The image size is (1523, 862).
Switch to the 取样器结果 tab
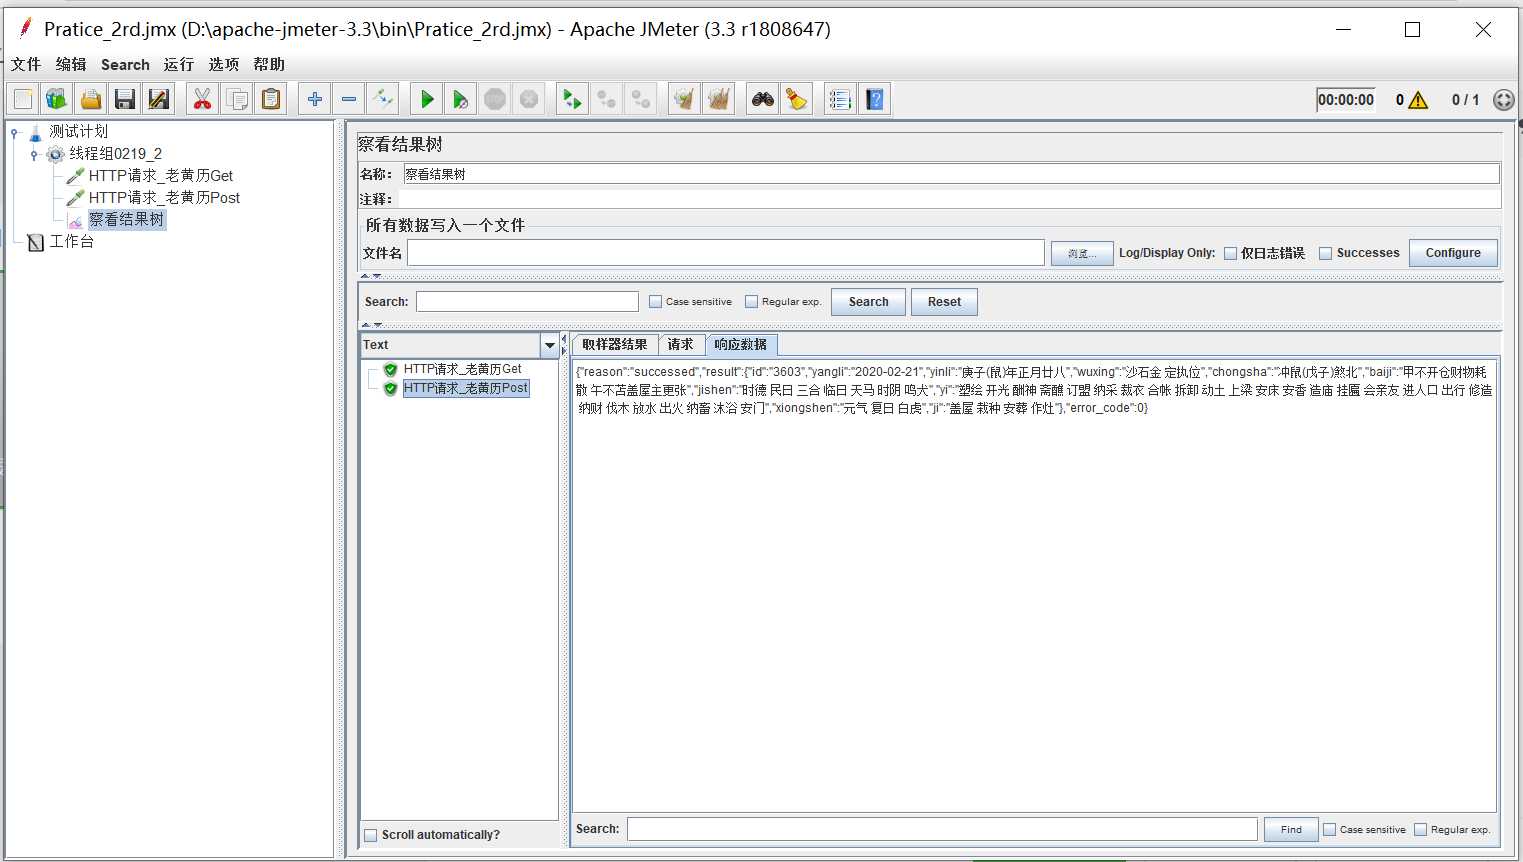click(x=615, y=344)
